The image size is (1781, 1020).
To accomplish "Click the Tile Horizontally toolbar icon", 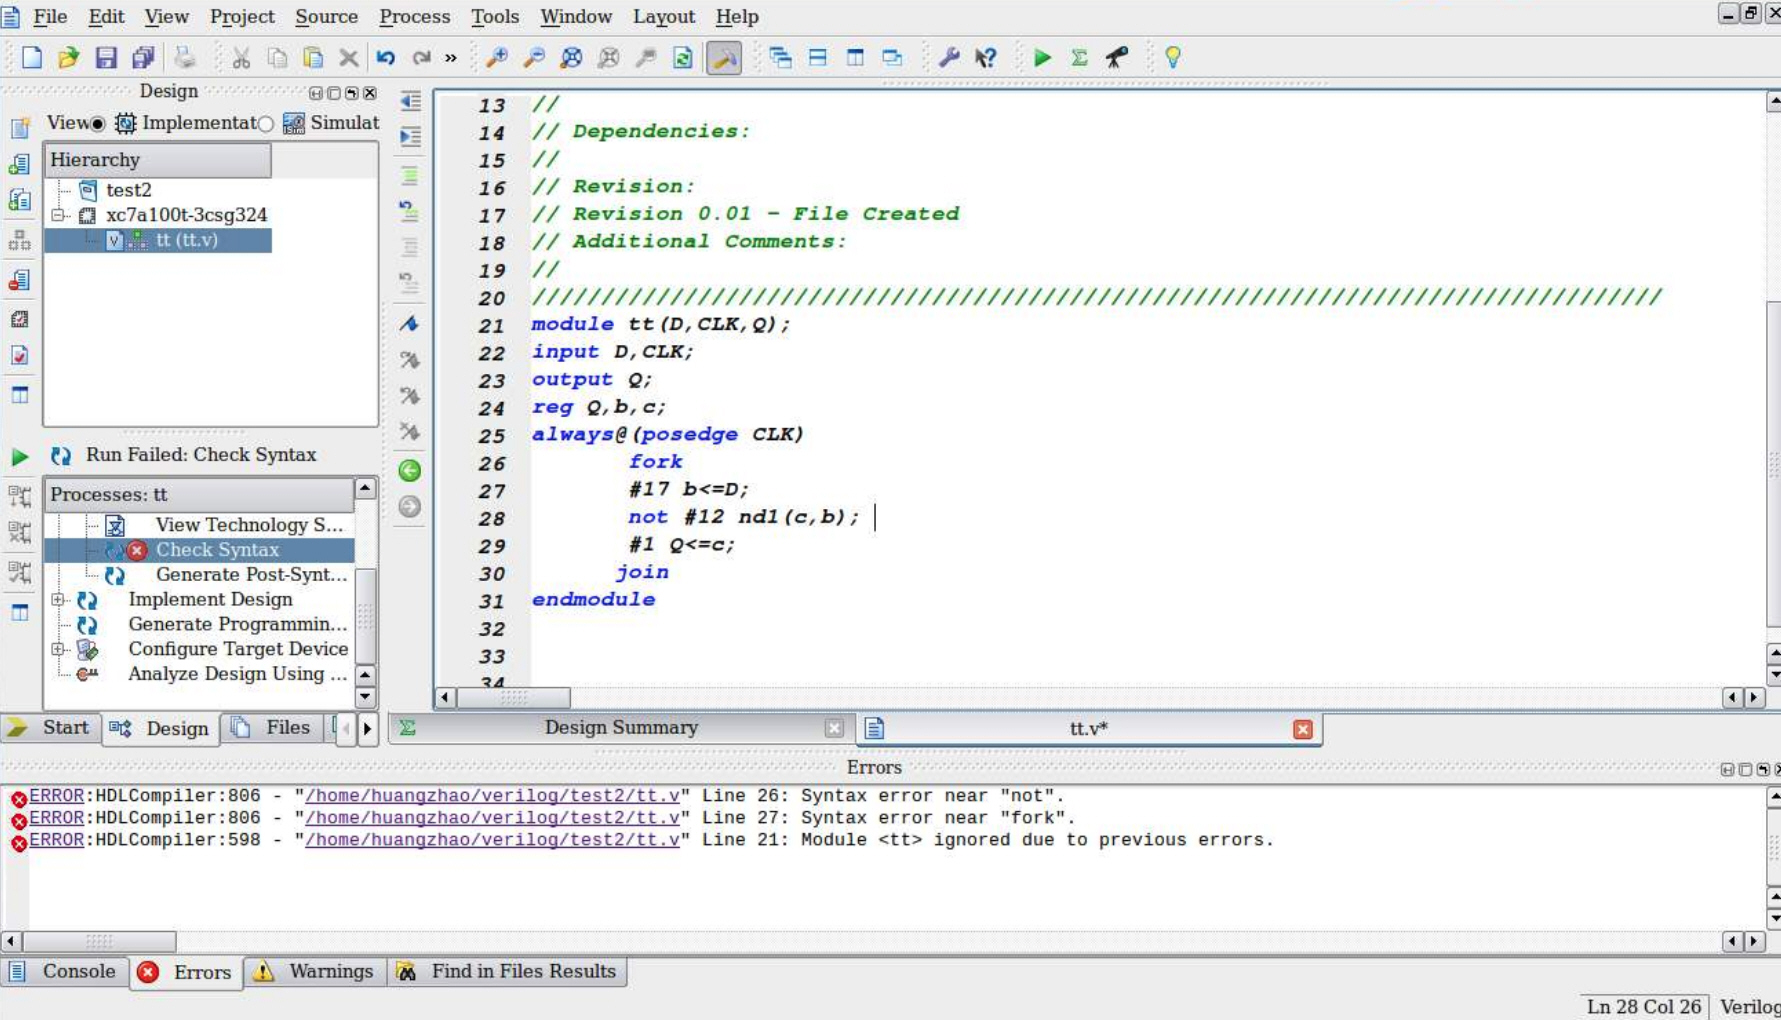I will [818, 58].
